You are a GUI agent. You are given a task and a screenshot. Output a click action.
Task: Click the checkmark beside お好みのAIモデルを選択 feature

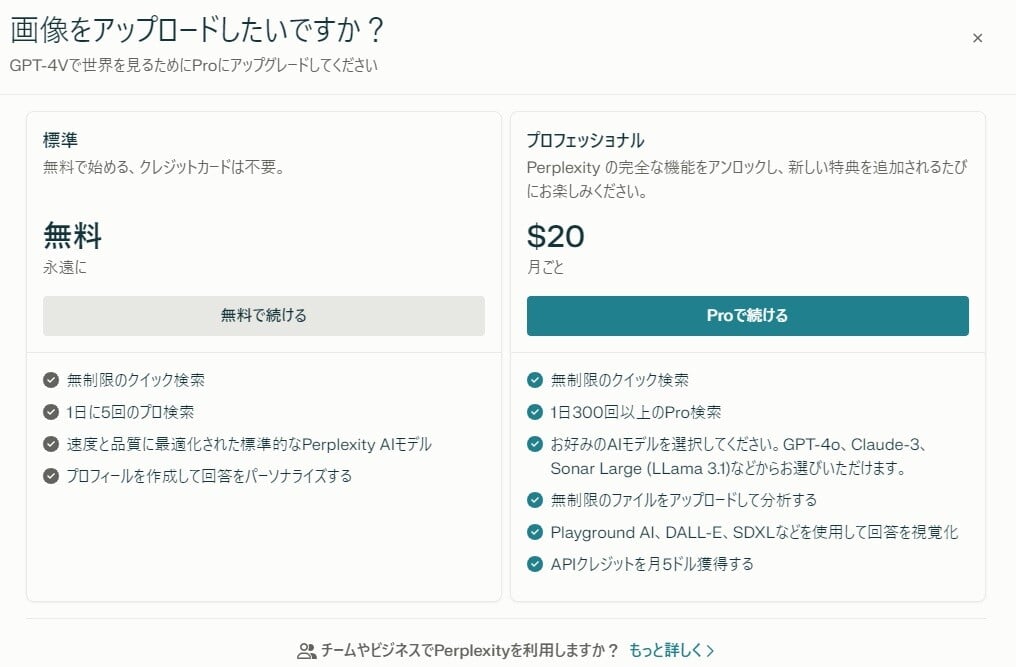pyautogui.click(x=532, y=443)
